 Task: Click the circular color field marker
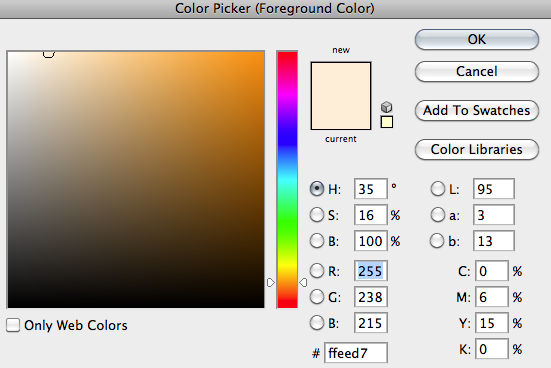[x=48, y=53]
